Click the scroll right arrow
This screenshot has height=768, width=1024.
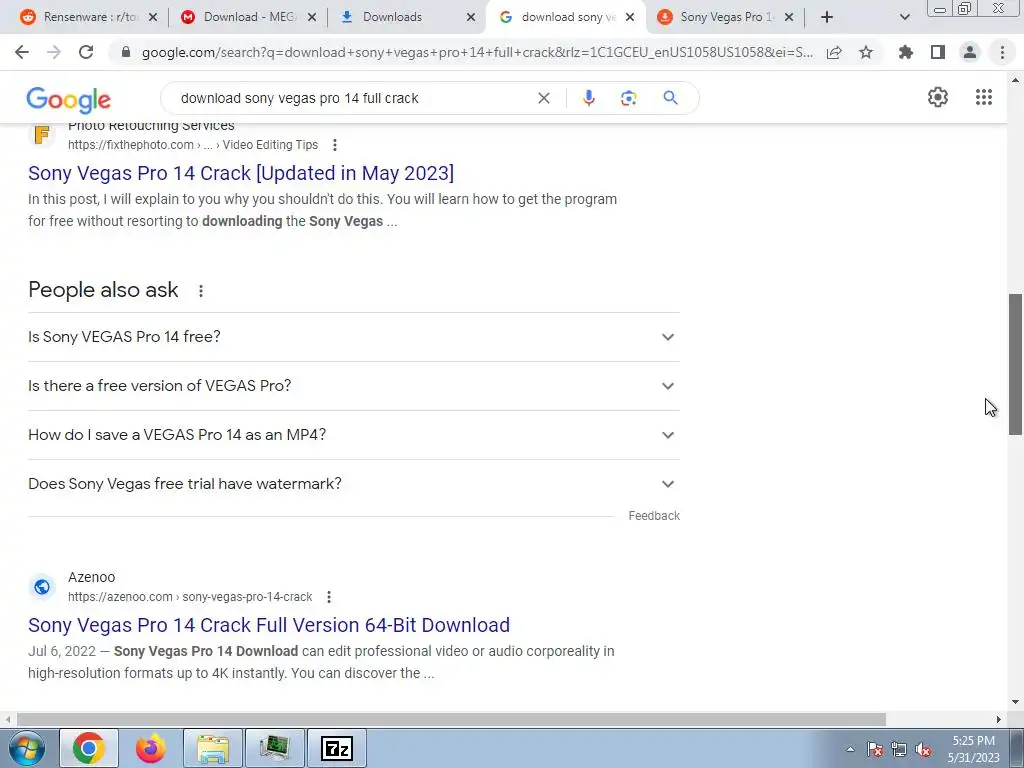[x=999, y=719]
